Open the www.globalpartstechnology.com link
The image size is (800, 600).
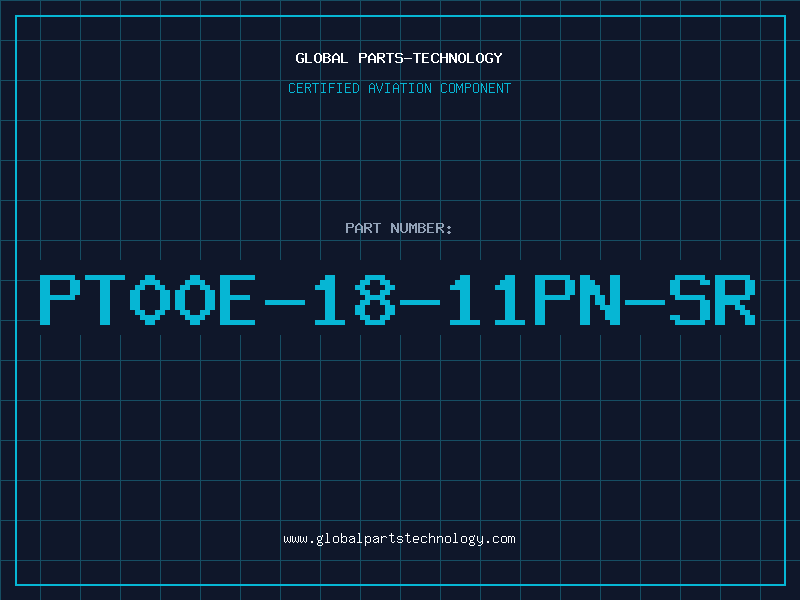pos(399,539)
